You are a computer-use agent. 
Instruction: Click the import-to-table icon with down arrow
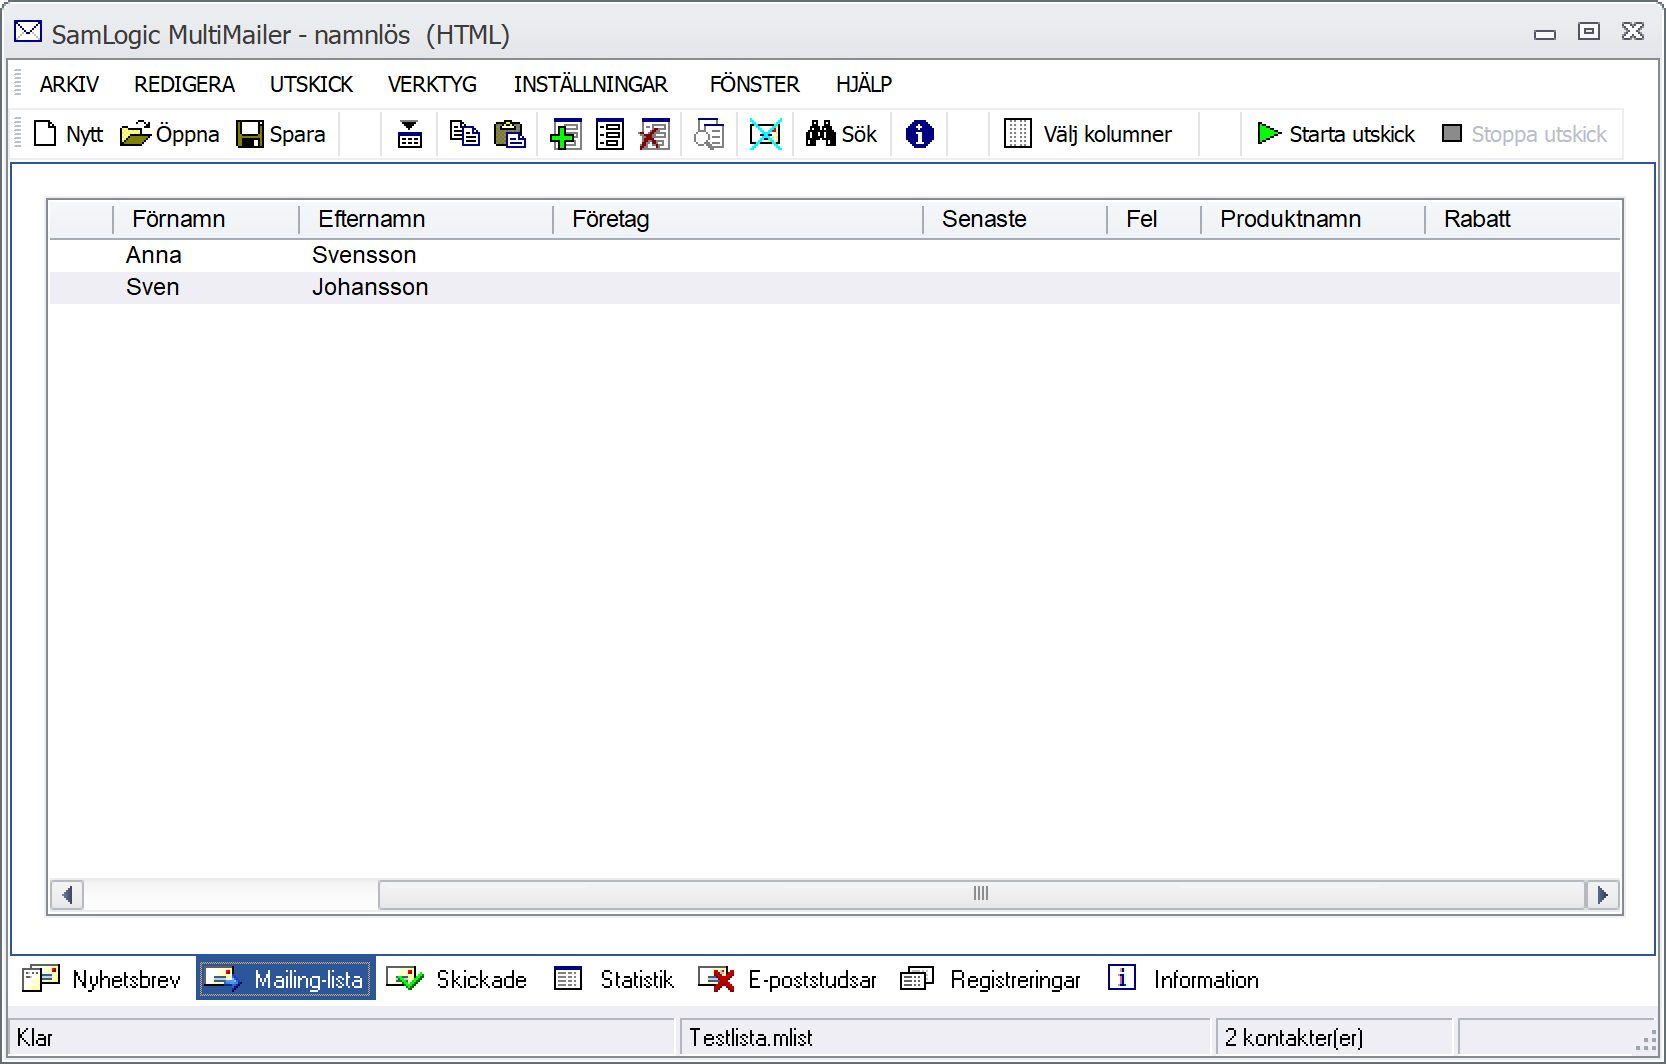(x=410, y=134)
